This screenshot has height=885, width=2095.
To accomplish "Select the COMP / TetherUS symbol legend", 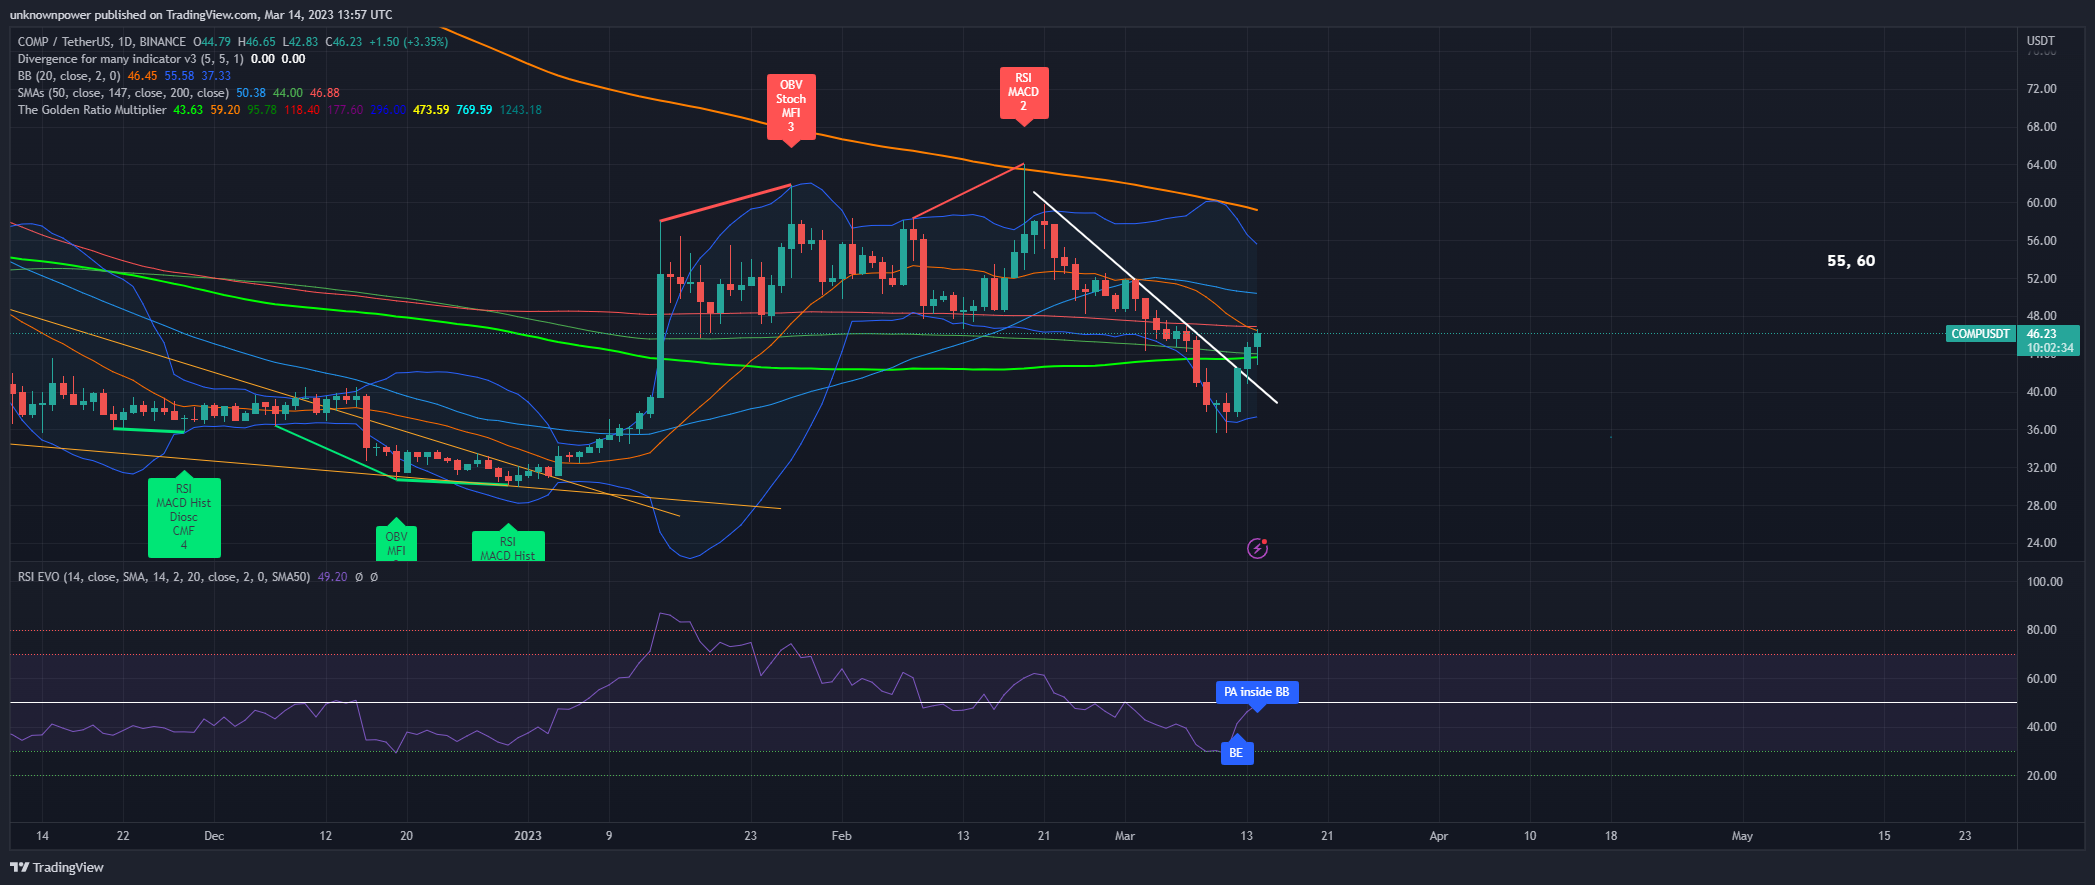I will [x=102, y=42].
